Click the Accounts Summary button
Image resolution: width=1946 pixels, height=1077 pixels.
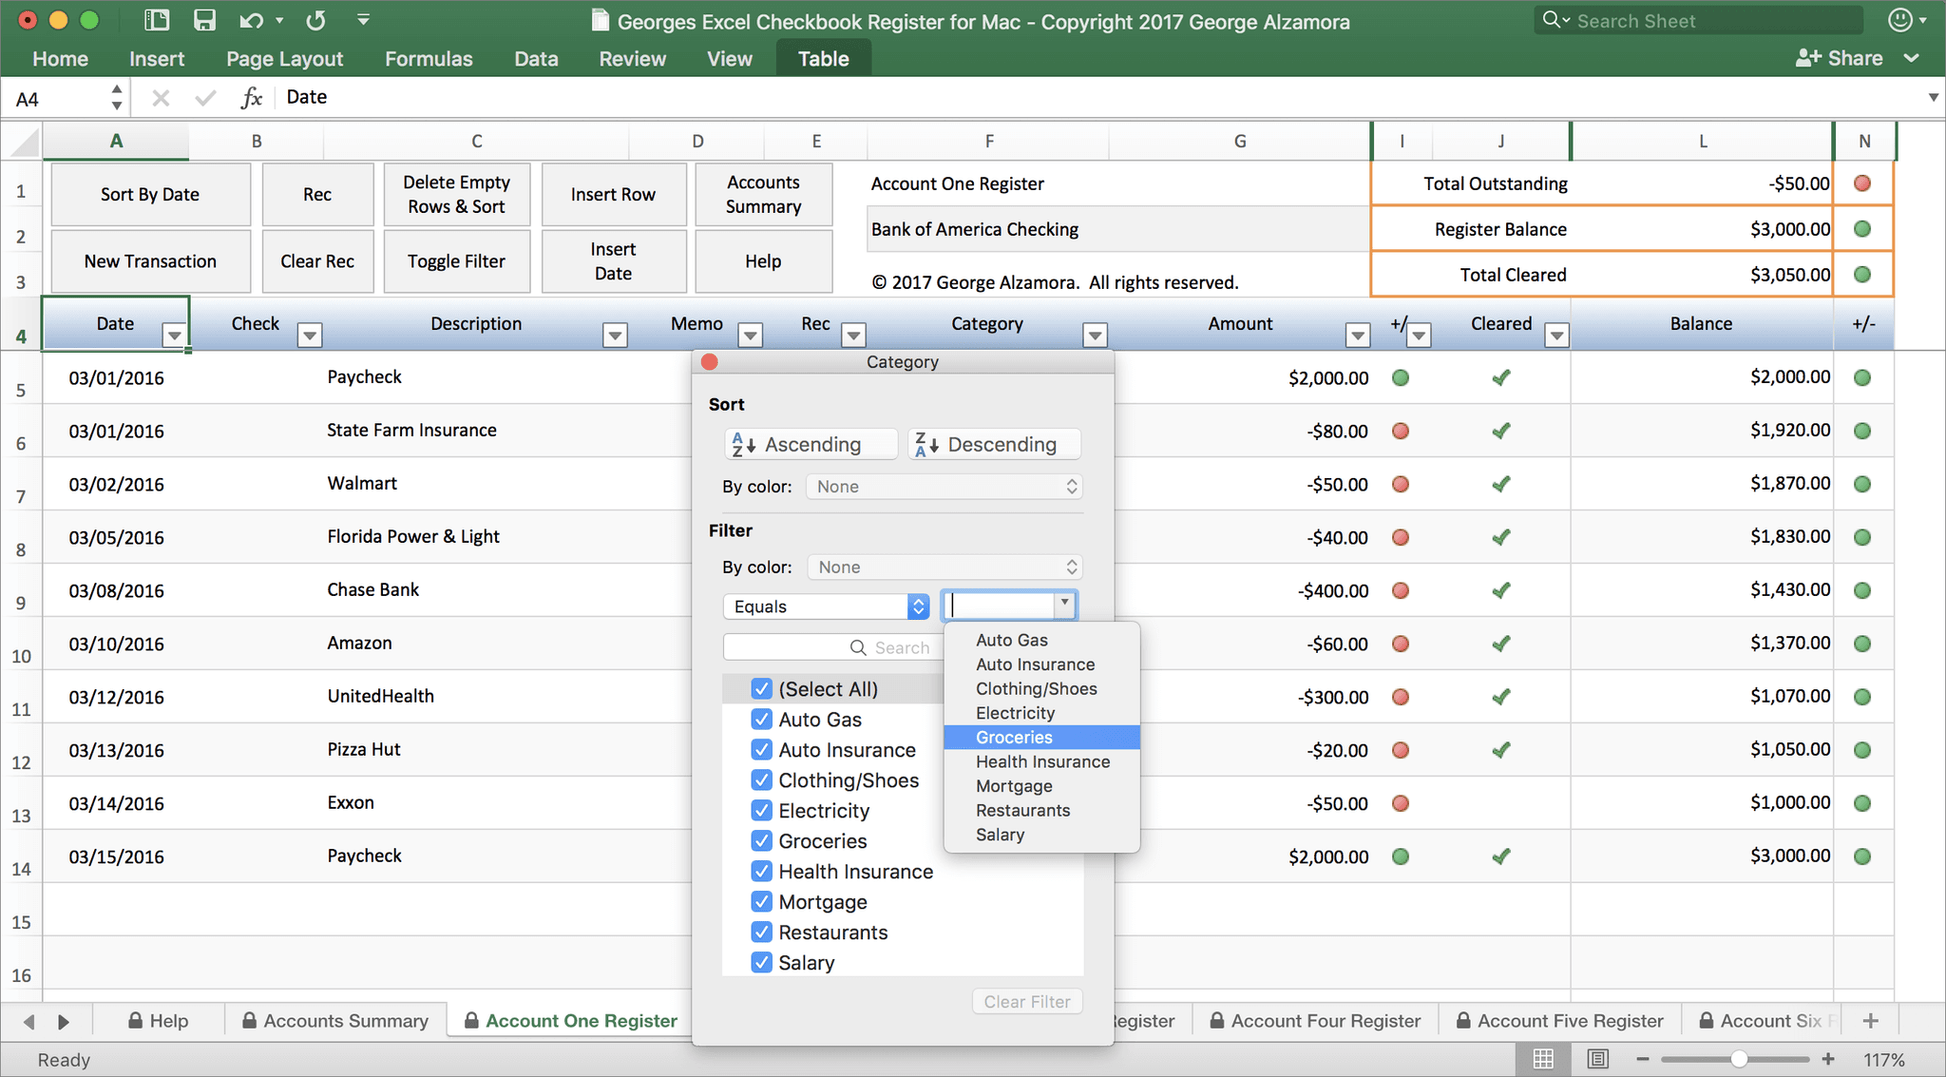[x=763, y=194]
